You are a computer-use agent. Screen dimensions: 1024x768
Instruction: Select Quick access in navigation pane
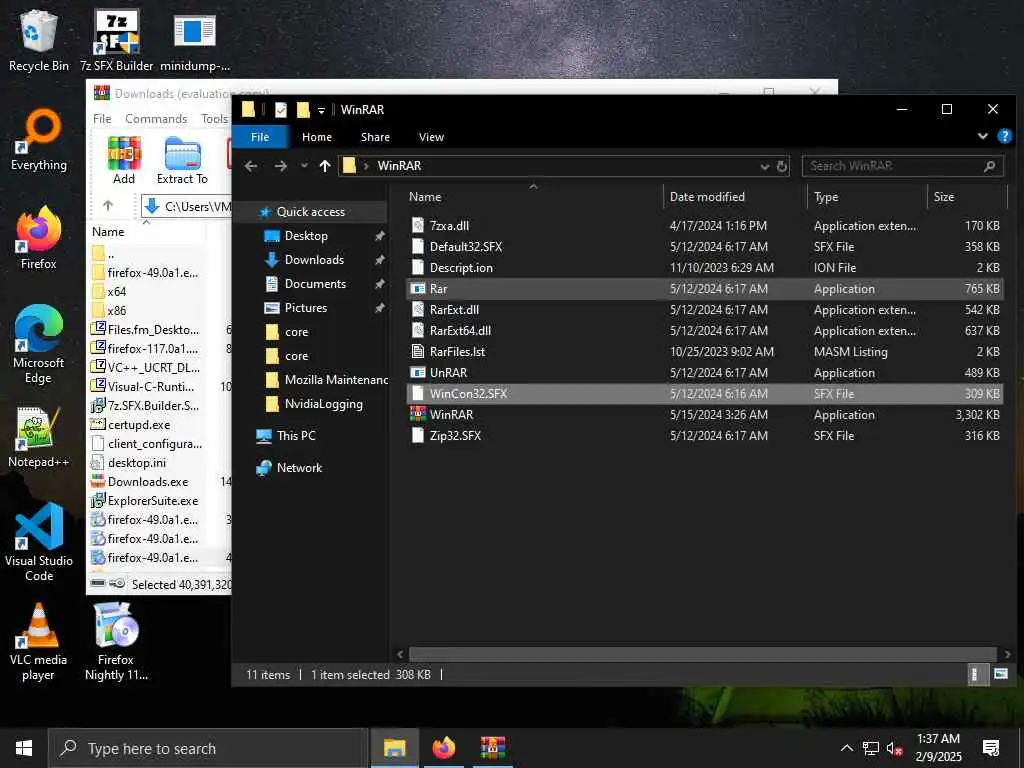click(311, 212)
